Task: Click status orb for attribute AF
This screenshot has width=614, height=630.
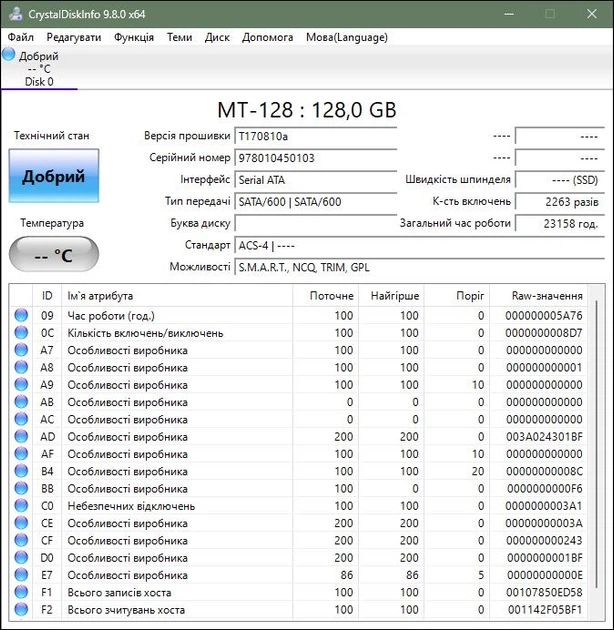Action: coord(21,454)
